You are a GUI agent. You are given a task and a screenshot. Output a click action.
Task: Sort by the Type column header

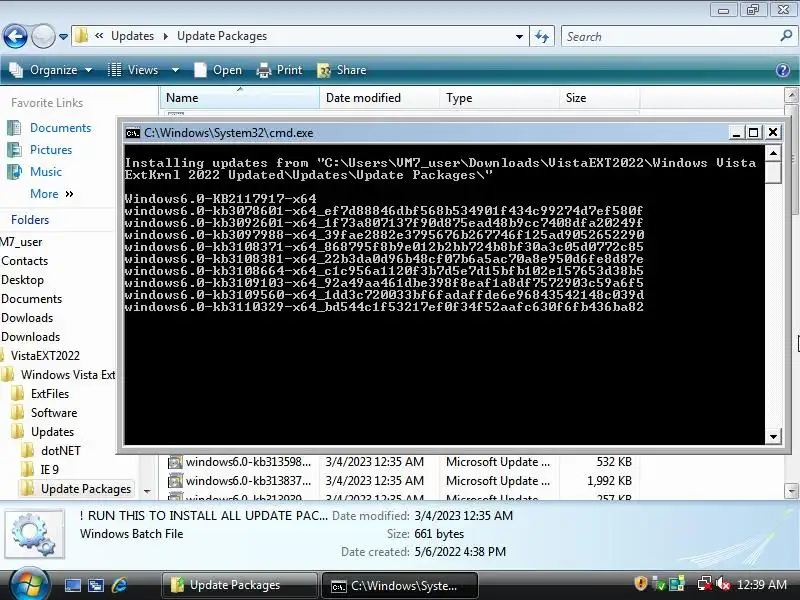(499, 98)
